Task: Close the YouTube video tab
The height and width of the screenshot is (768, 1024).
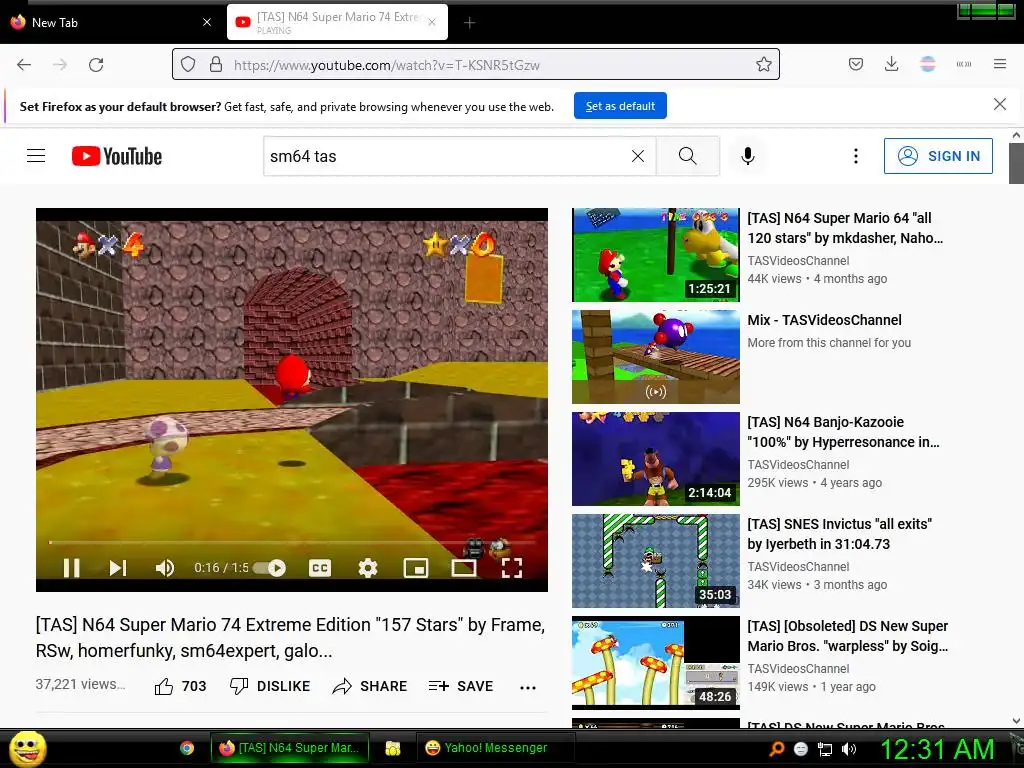Action: [432, 22]
